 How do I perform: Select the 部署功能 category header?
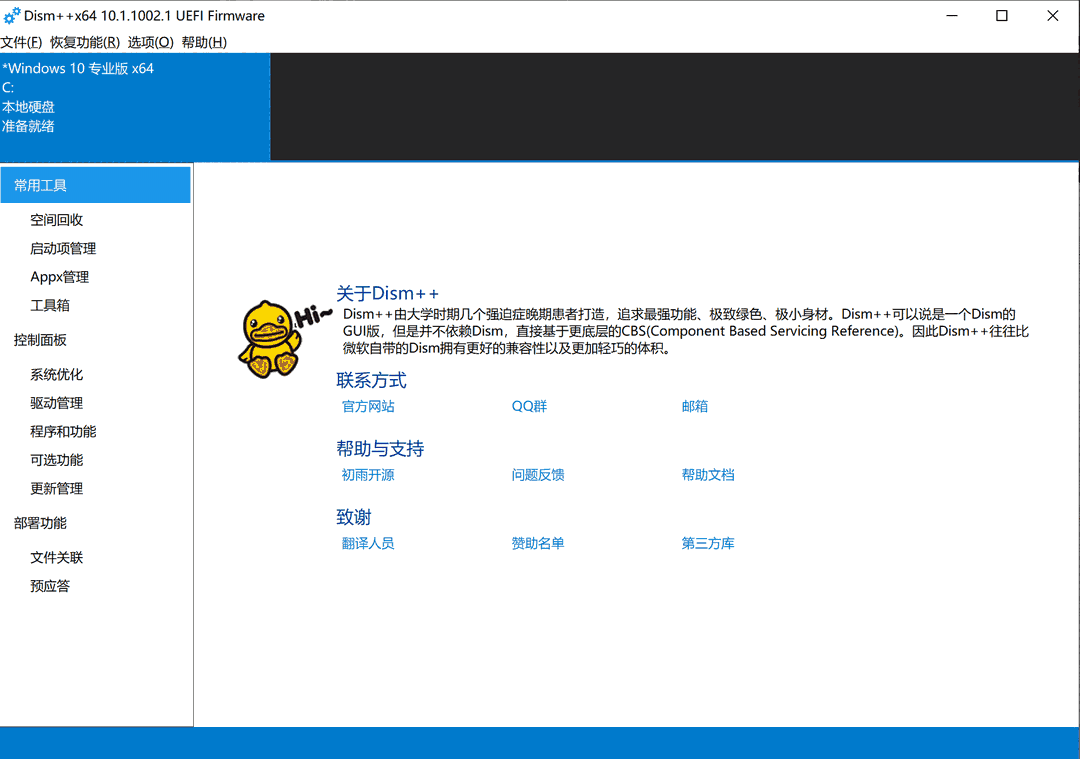[x=40, y=523]
